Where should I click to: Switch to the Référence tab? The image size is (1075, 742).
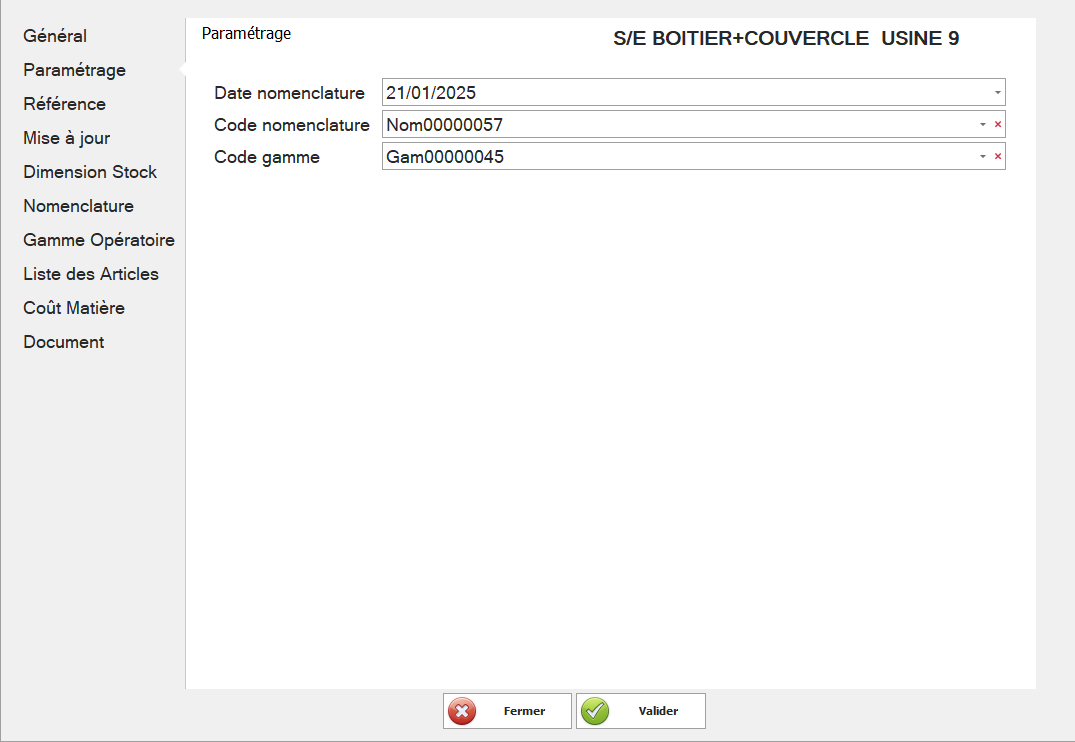tap(64, 104)
